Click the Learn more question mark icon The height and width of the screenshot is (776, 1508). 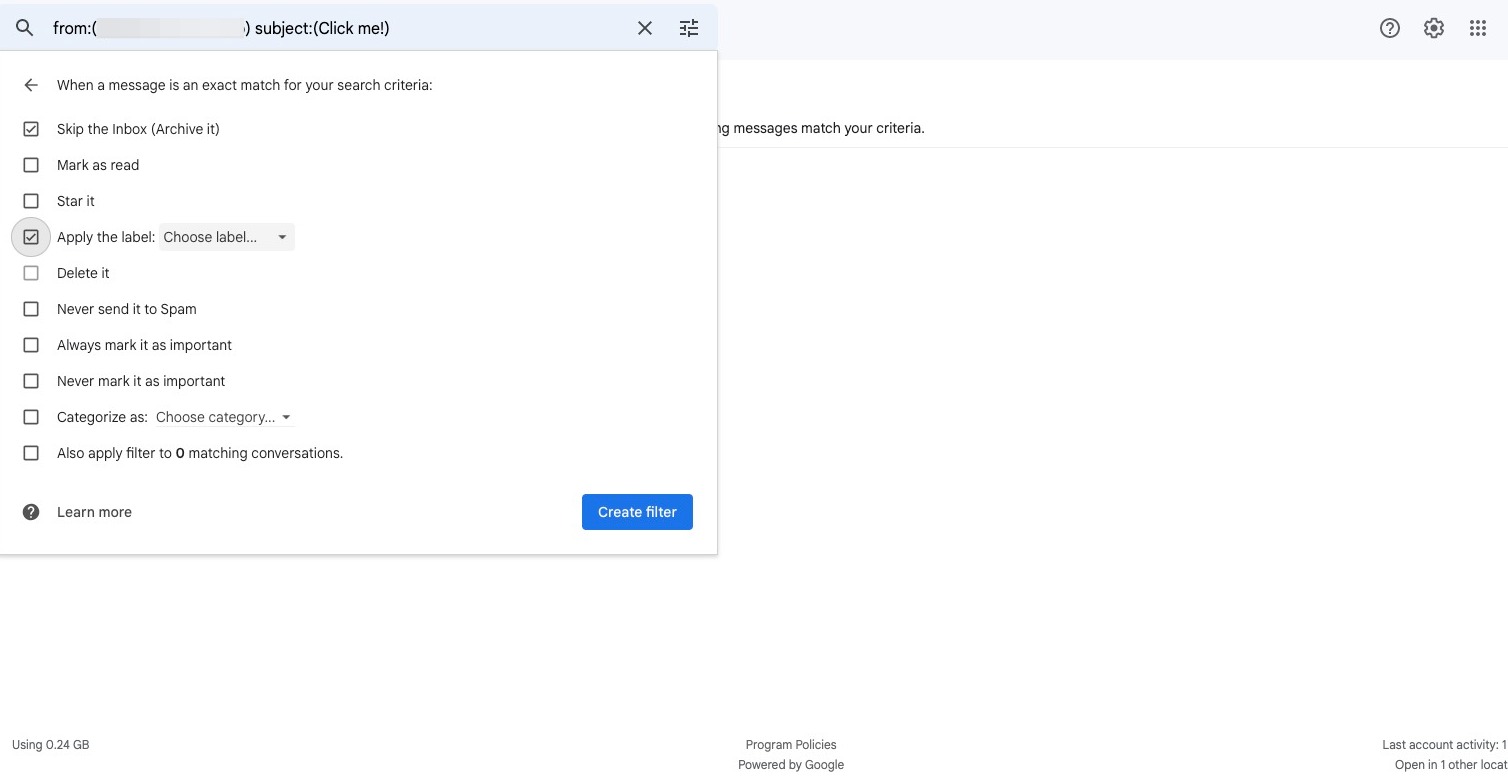(x=31, y=512)
